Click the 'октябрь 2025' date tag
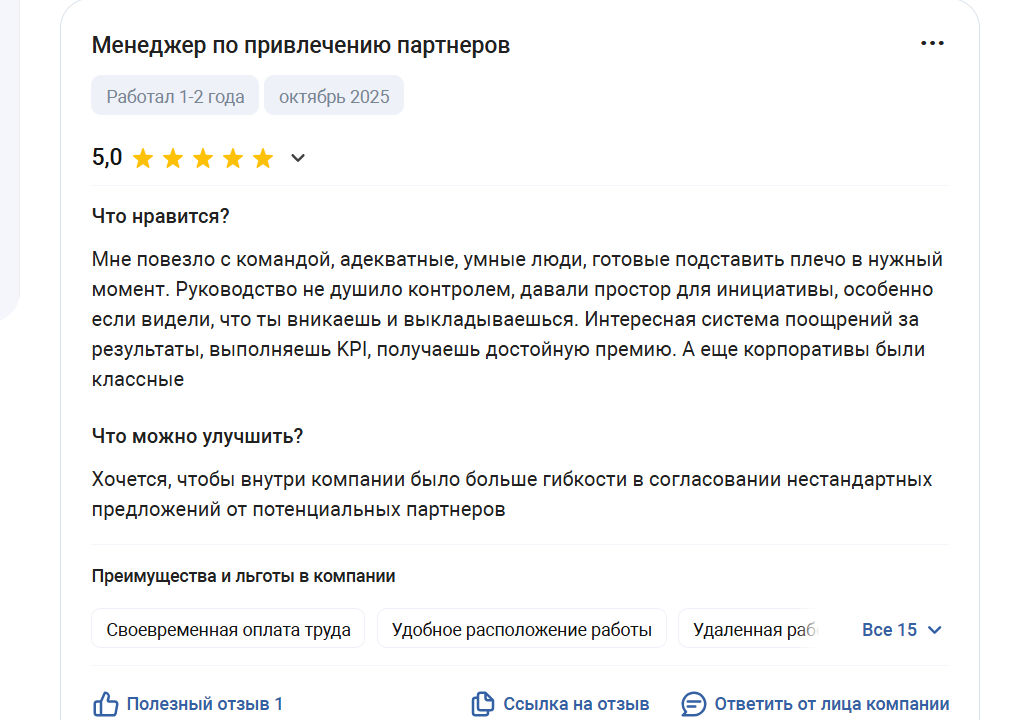1034x720 pixels. [x=334, y=97]
